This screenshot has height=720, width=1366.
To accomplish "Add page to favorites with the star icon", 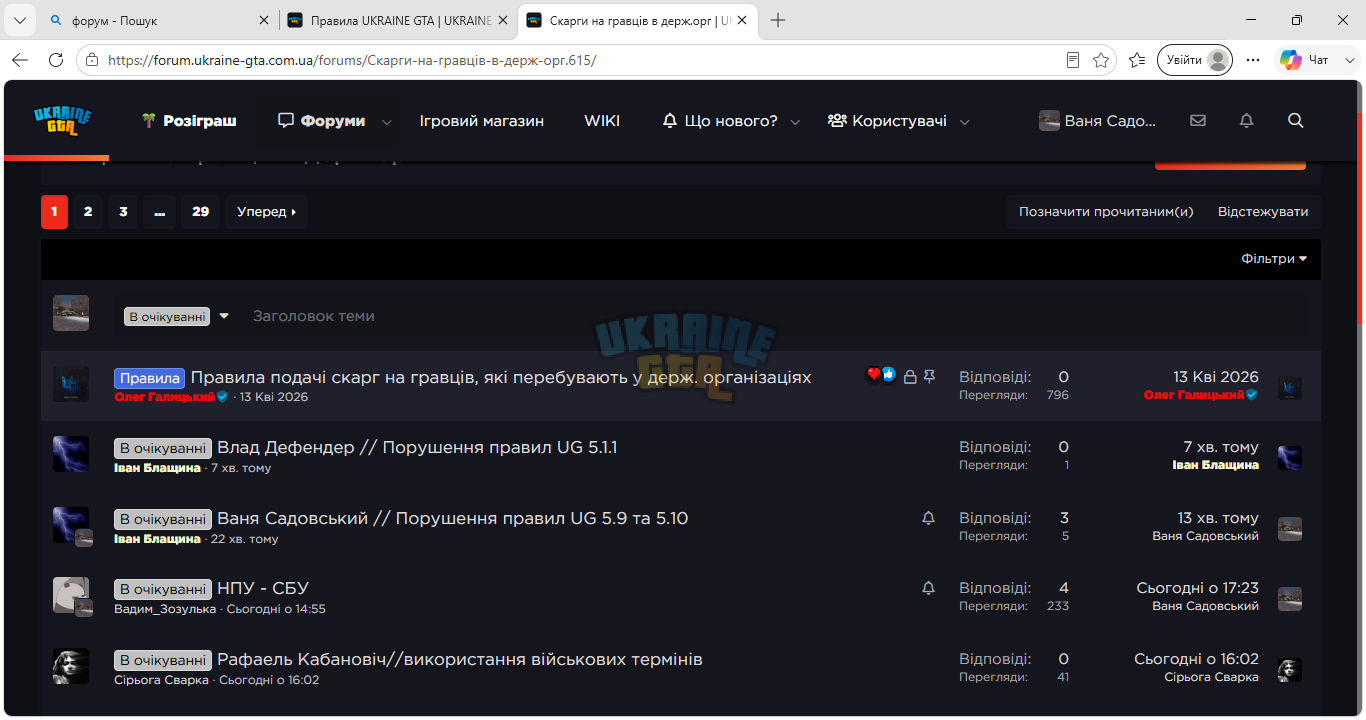I will point(1101,60).
